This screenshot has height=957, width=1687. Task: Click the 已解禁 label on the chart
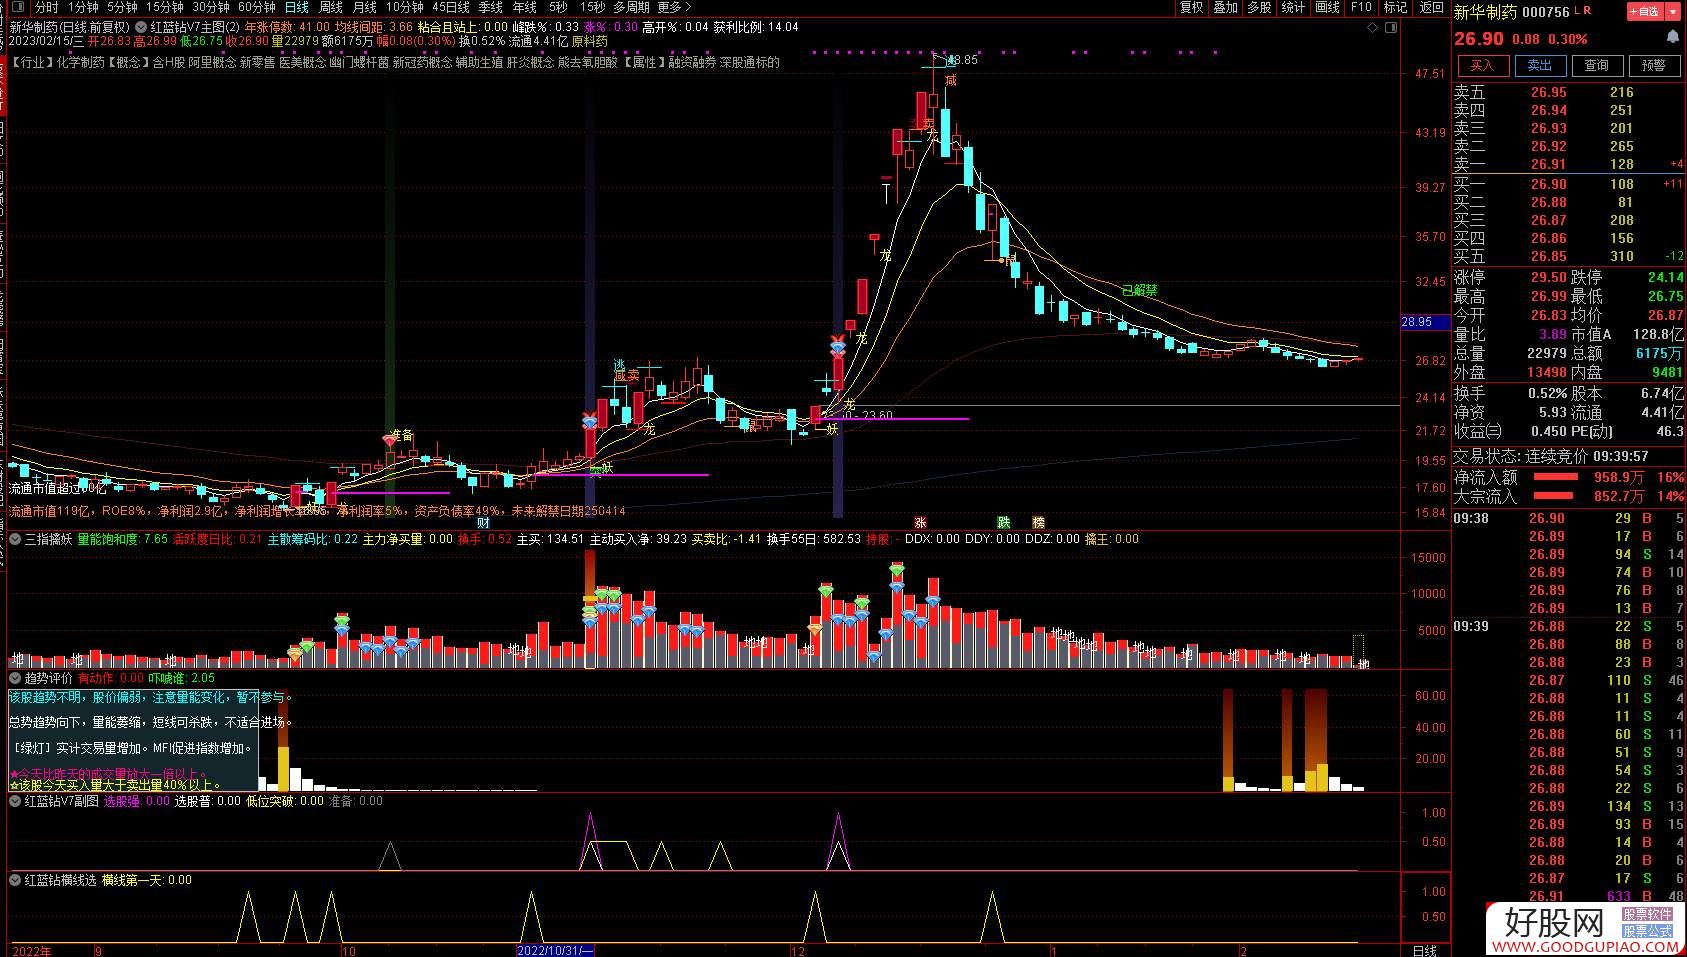[1139, 291]
